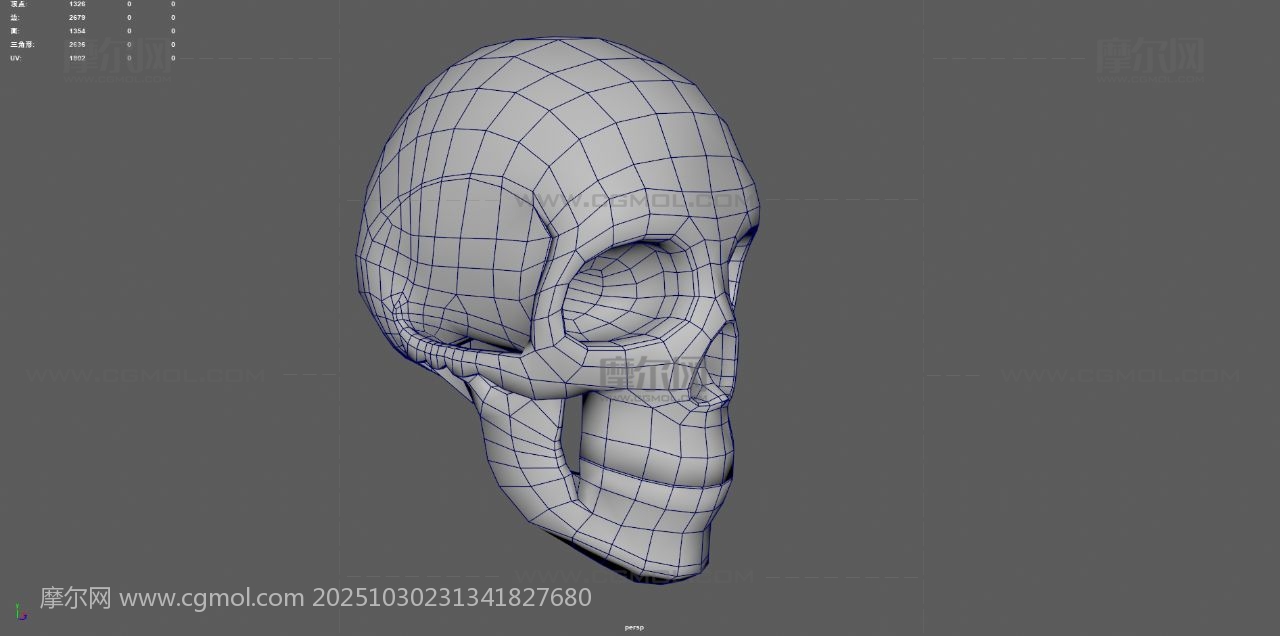Click the UV count value 1802
This screenshot has width=1280, height=636.
pos(77,58)
